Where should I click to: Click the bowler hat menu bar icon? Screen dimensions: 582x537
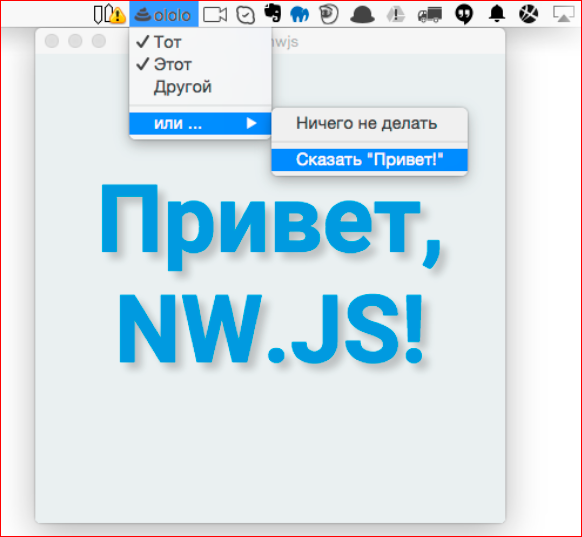(x=362, y=15)
